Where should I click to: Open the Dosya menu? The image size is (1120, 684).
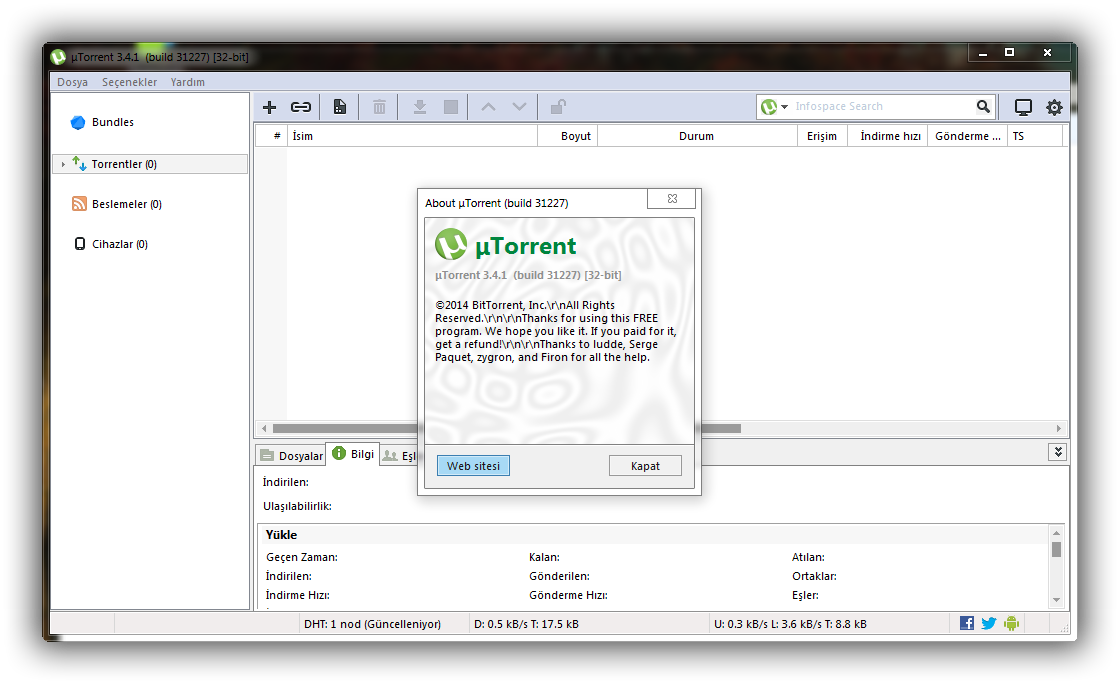point(72,82)
